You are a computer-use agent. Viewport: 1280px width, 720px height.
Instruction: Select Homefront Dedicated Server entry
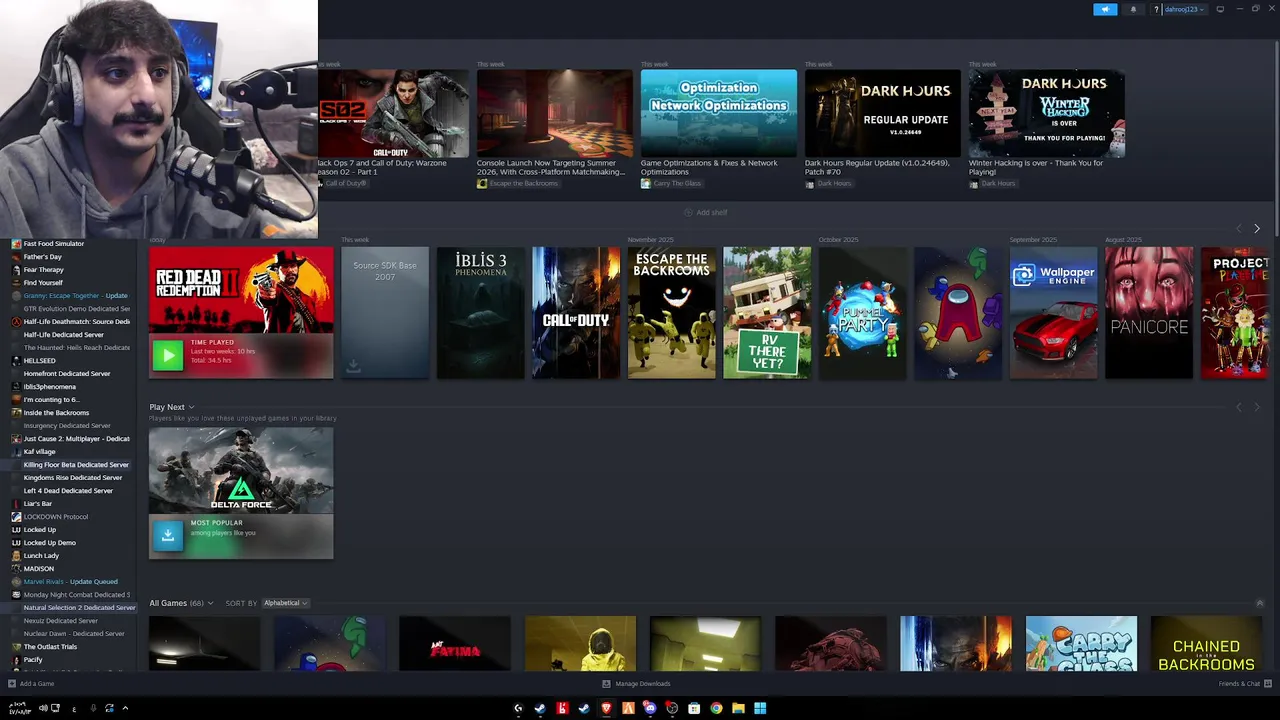click(x=68, y=374)
